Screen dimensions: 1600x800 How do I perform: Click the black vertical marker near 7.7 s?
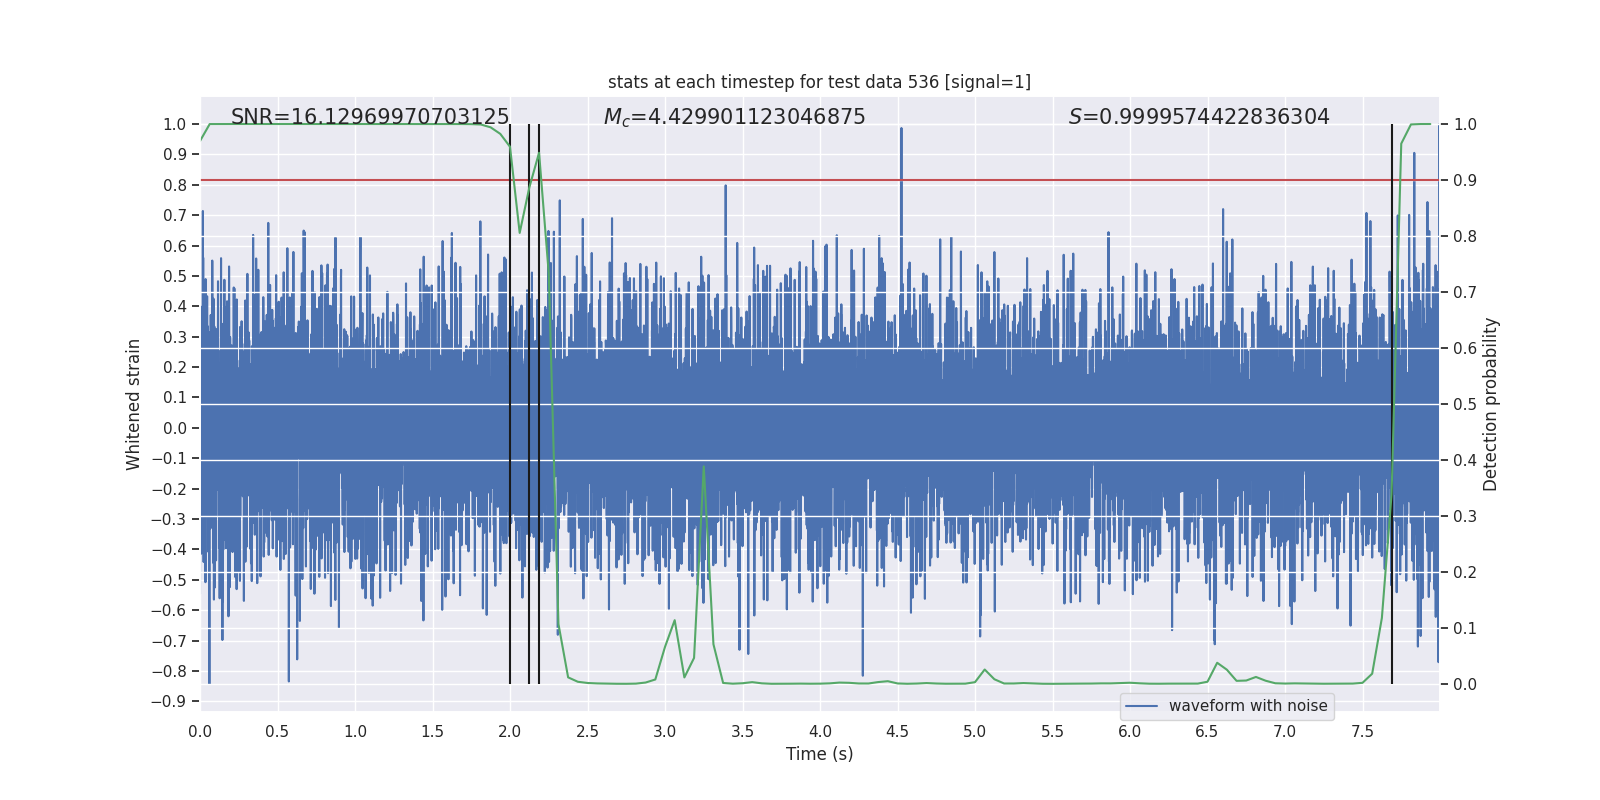click(1392, 404)
